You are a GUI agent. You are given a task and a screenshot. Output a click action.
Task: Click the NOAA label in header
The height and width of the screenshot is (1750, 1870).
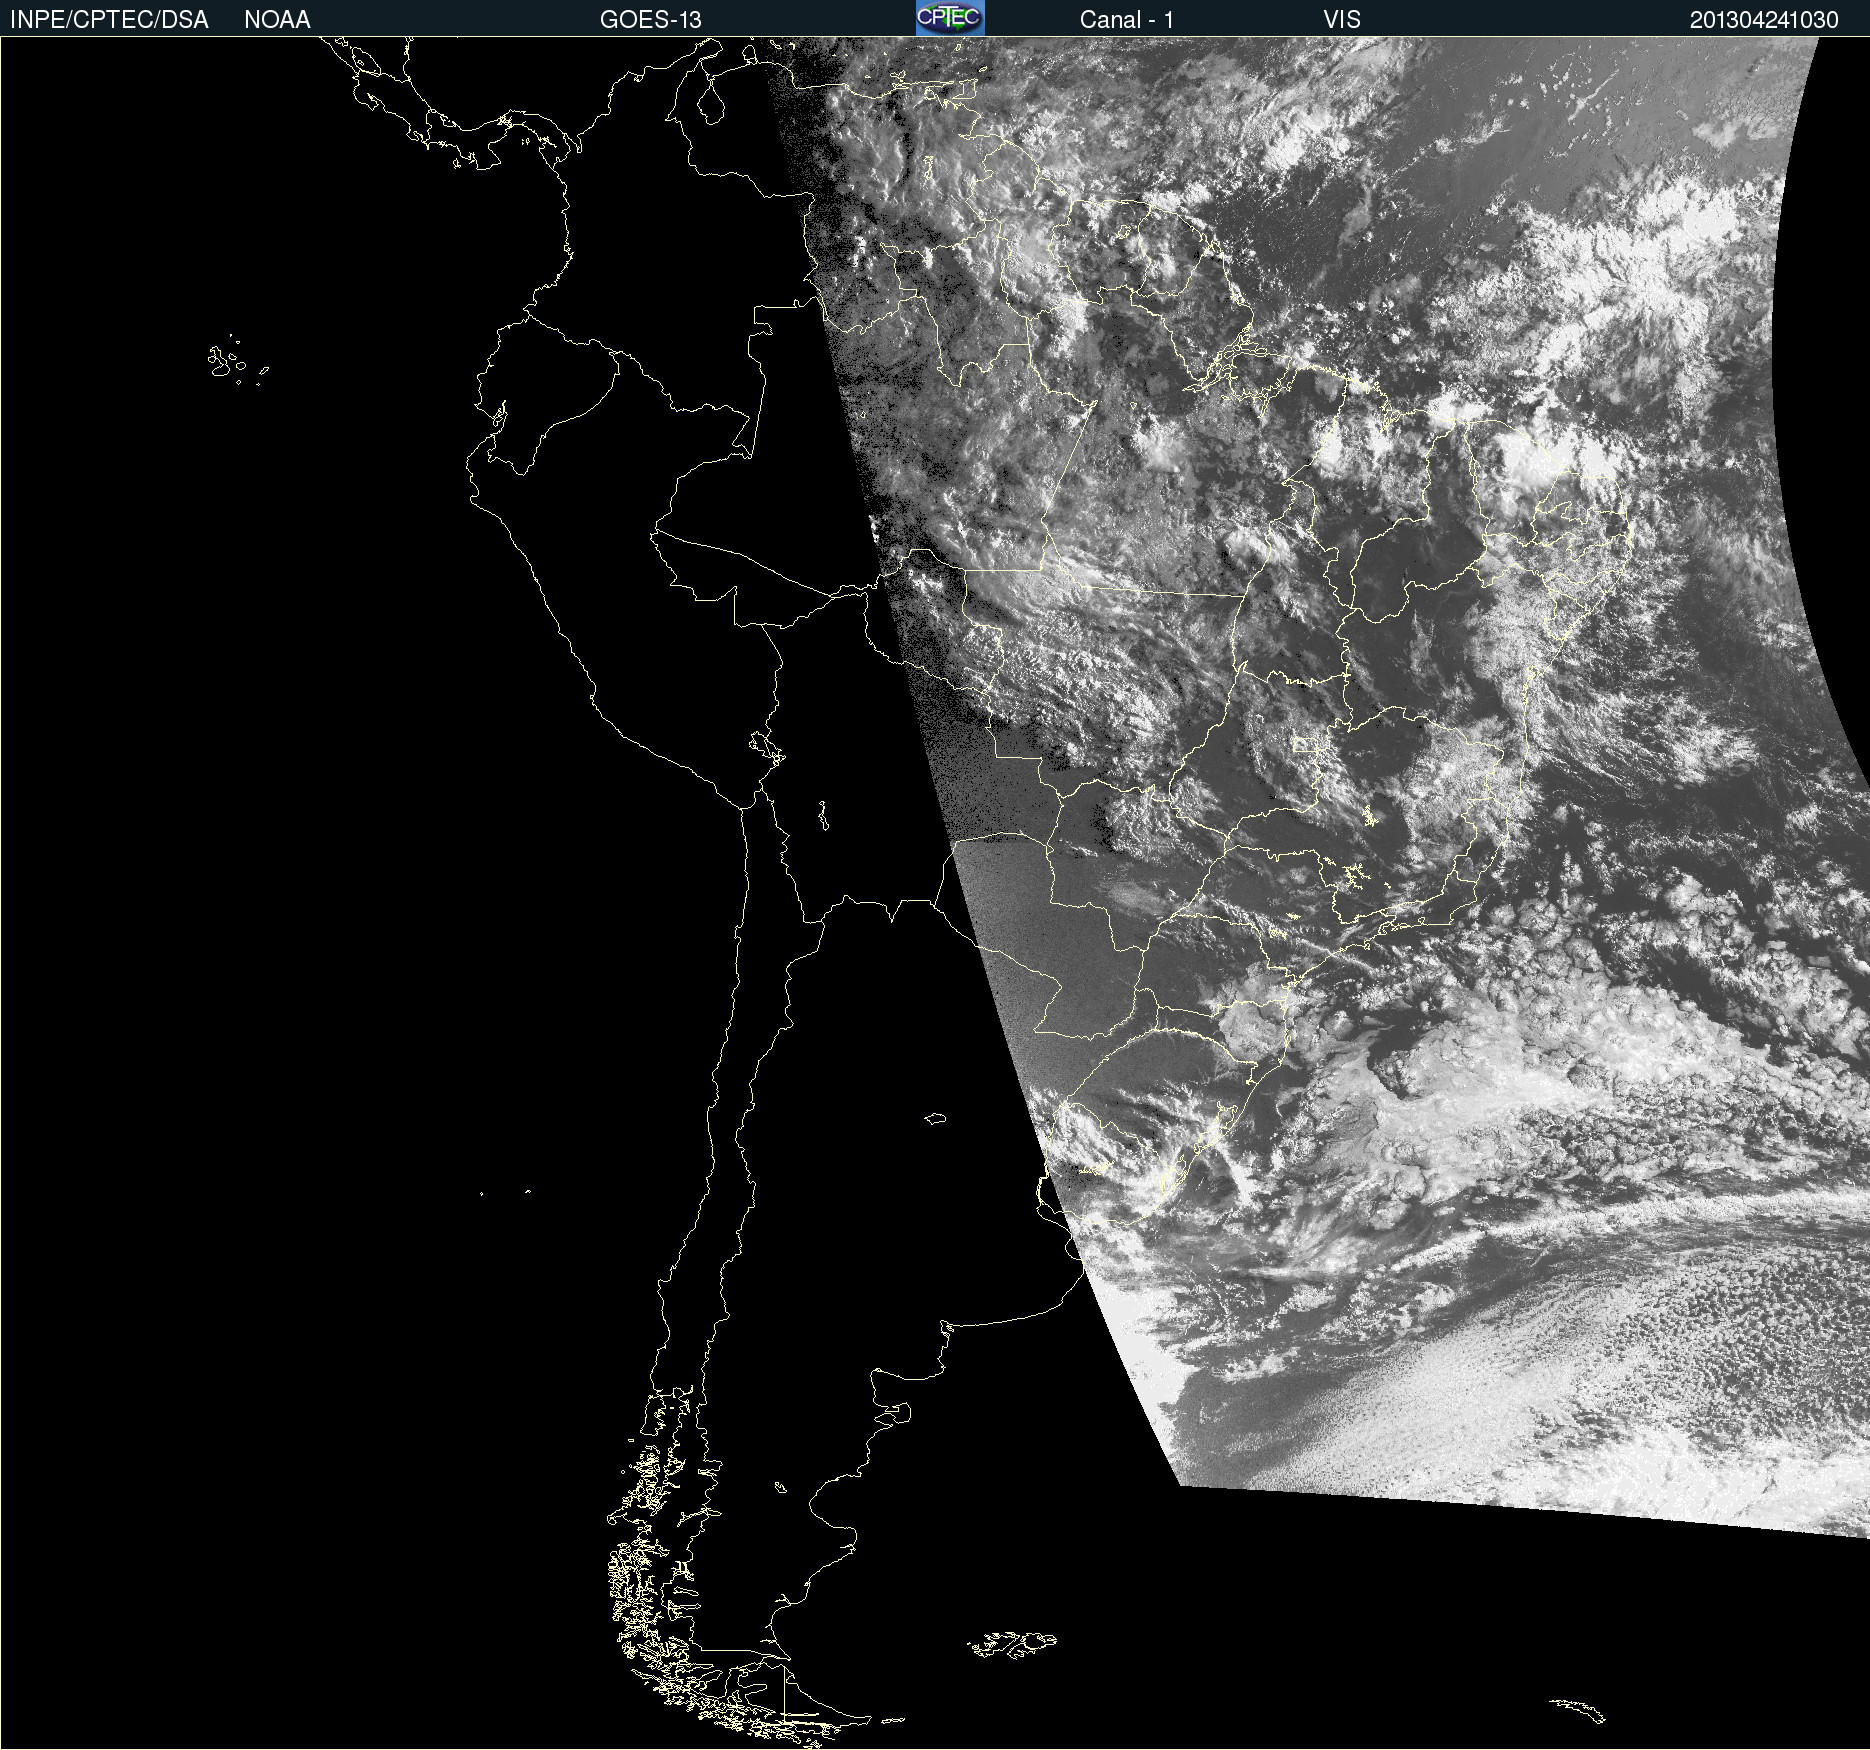point(277,20)
